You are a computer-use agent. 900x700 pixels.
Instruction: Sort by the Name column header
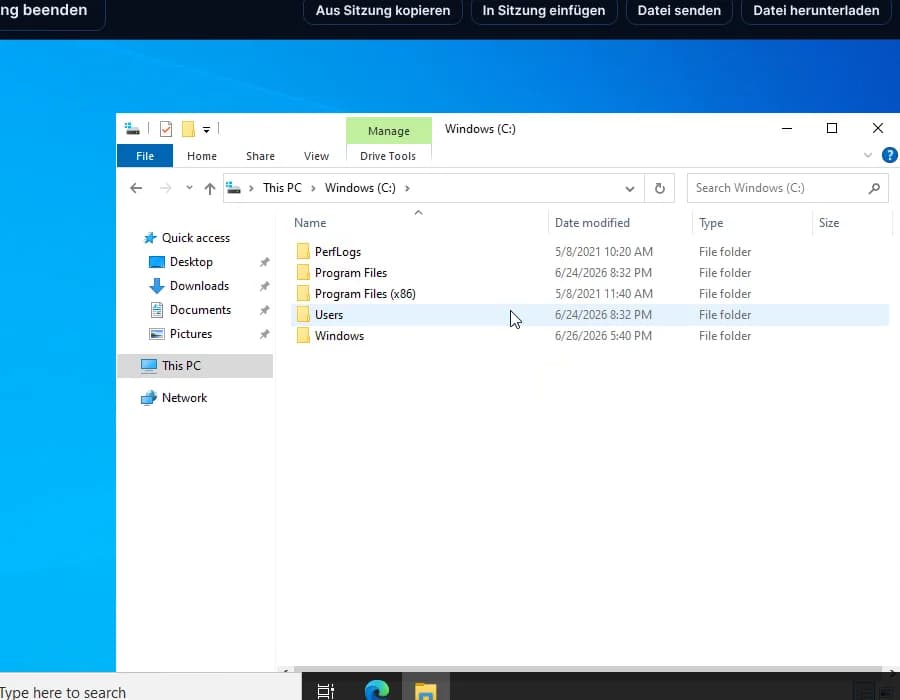pyautogui.click(x=419, y=223)
